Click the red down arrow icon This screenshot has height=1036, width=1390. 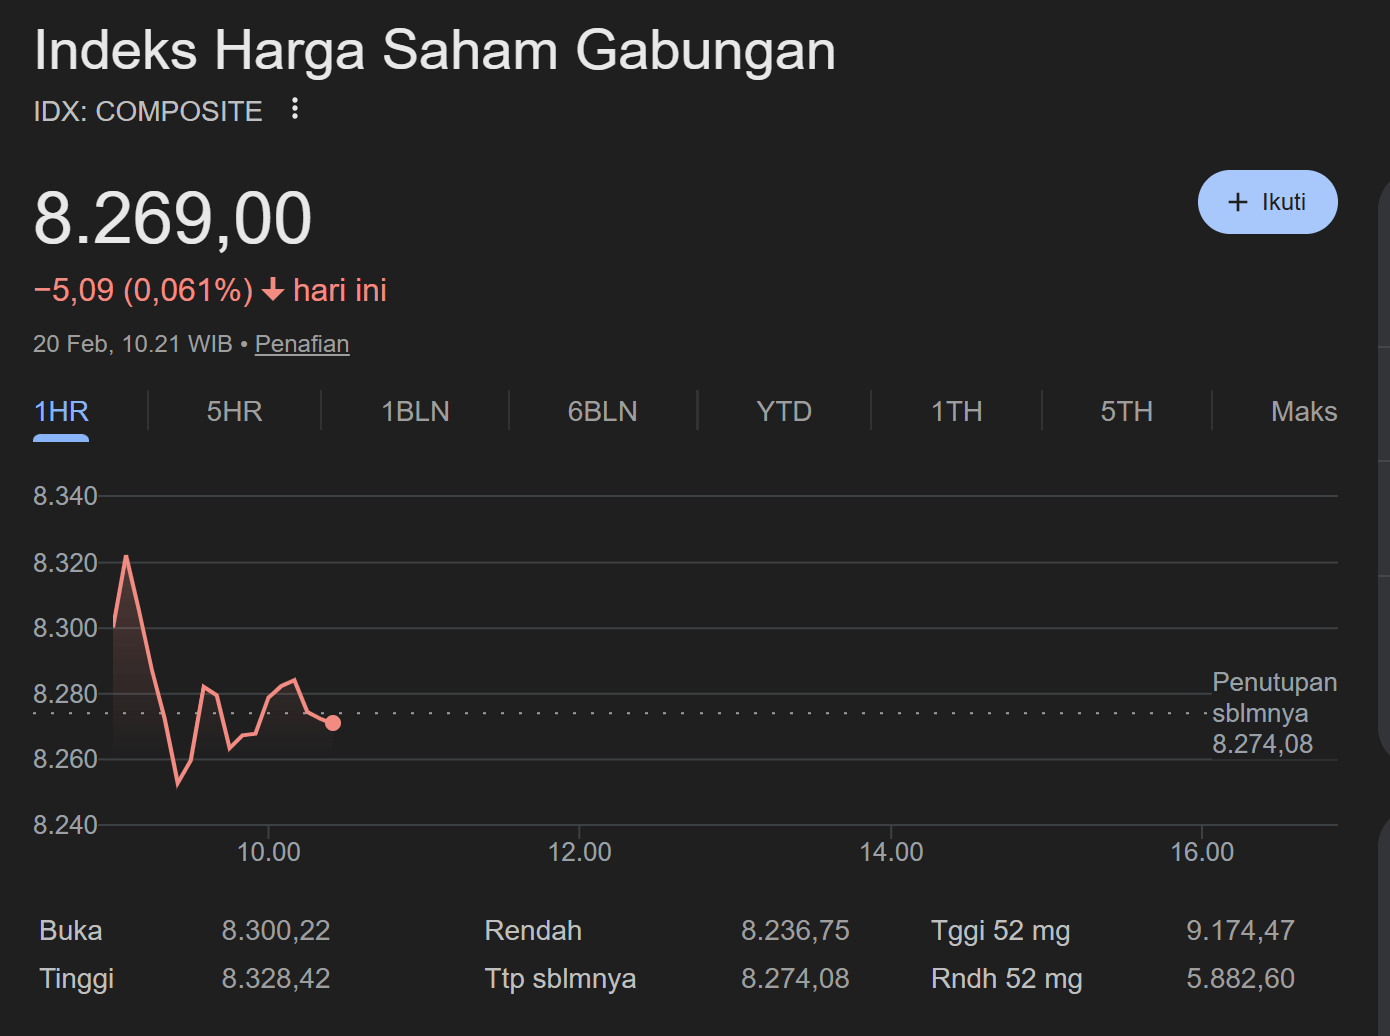click(273, 291)
